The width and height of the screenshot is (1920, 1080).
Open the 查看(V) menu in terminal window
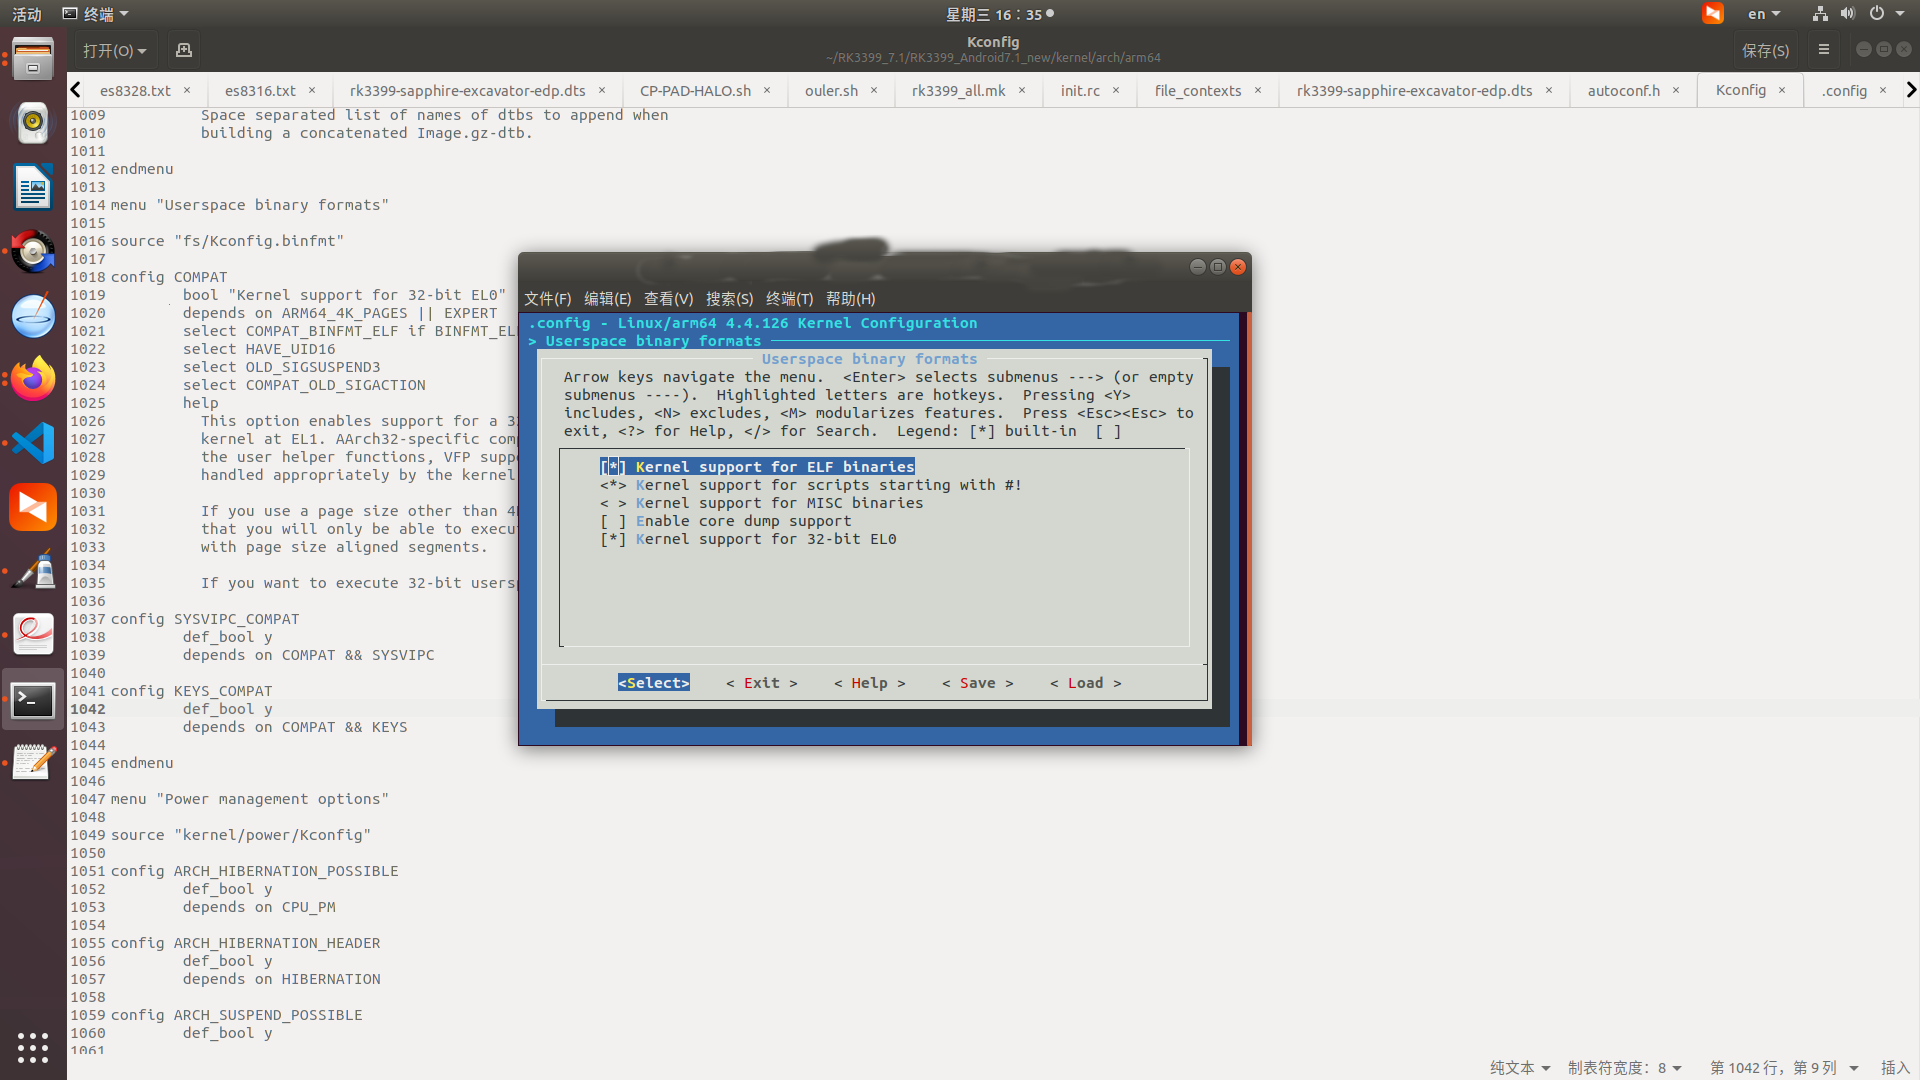pos(669,298)
